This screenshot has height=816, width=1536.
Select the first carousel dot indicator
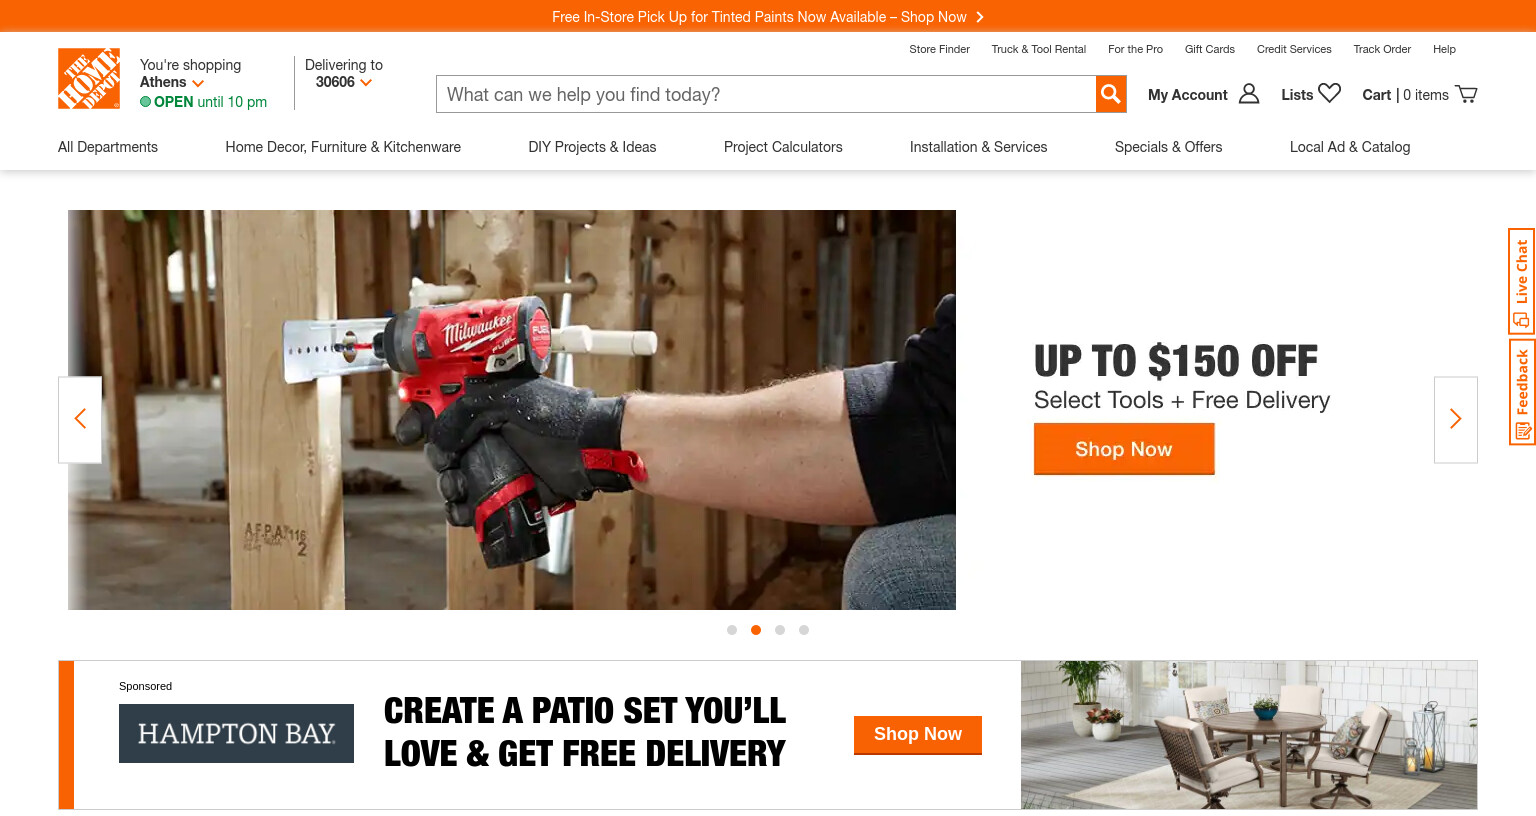pos(732,630)
